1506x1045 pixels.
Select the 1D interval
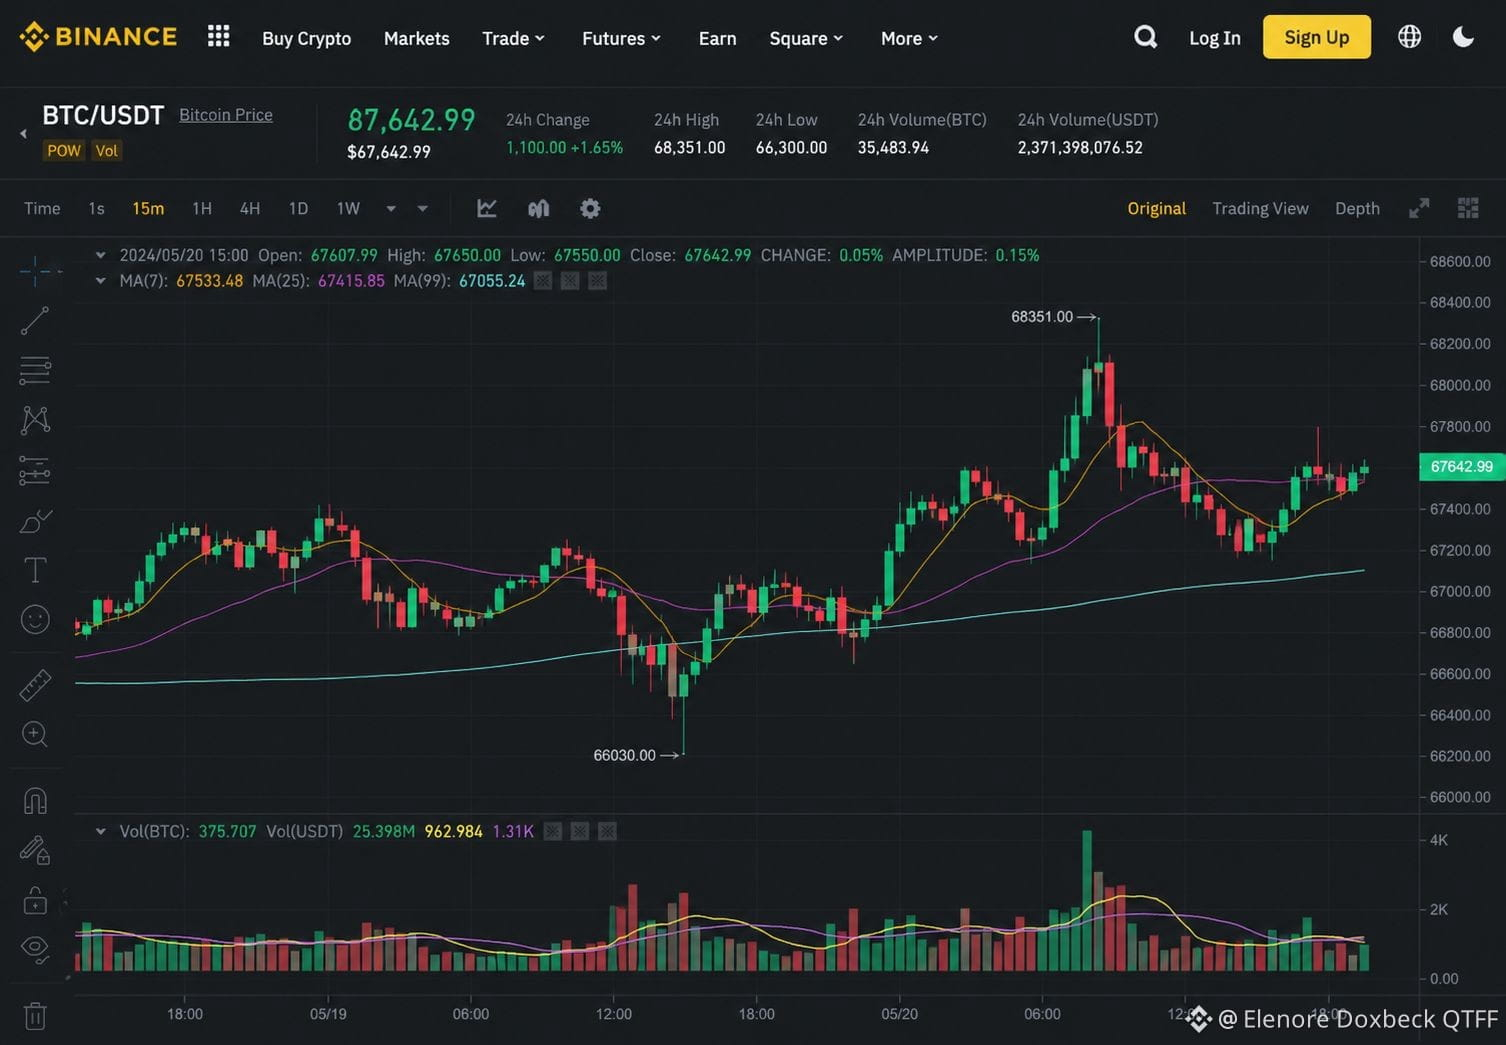298,208
